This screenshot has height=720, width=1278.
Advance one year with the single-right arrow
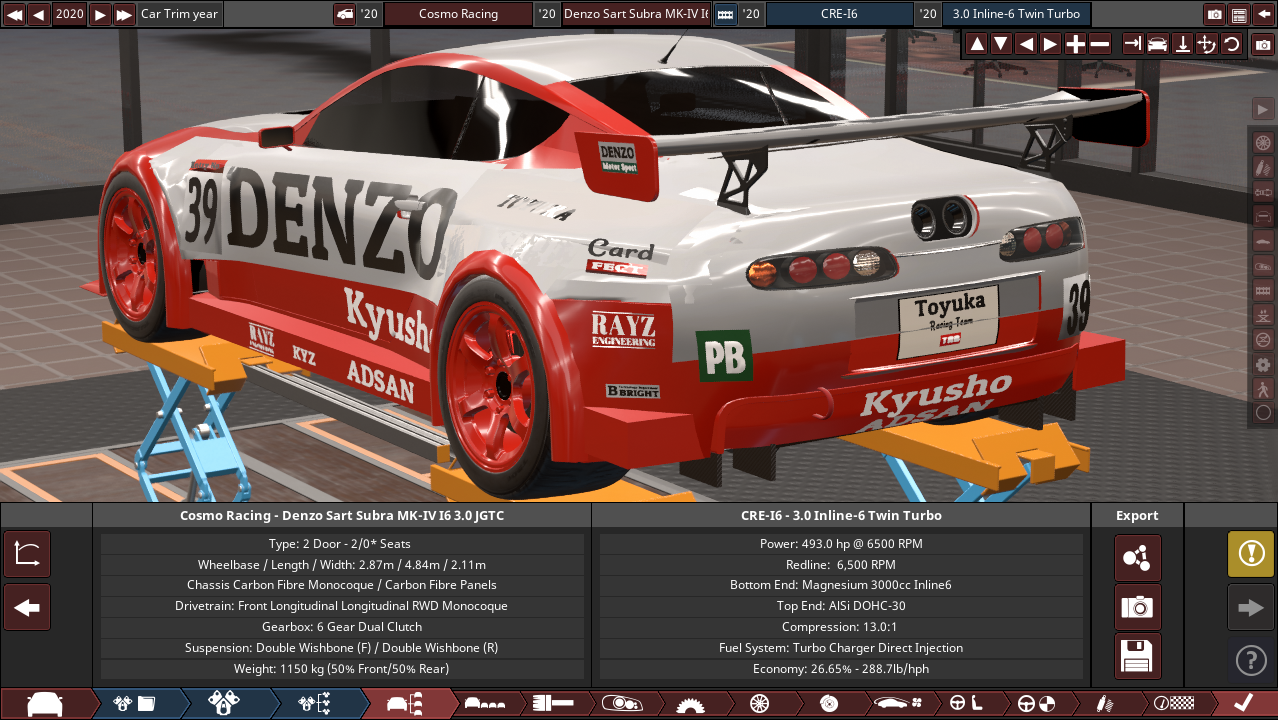[x=99, y=14]
